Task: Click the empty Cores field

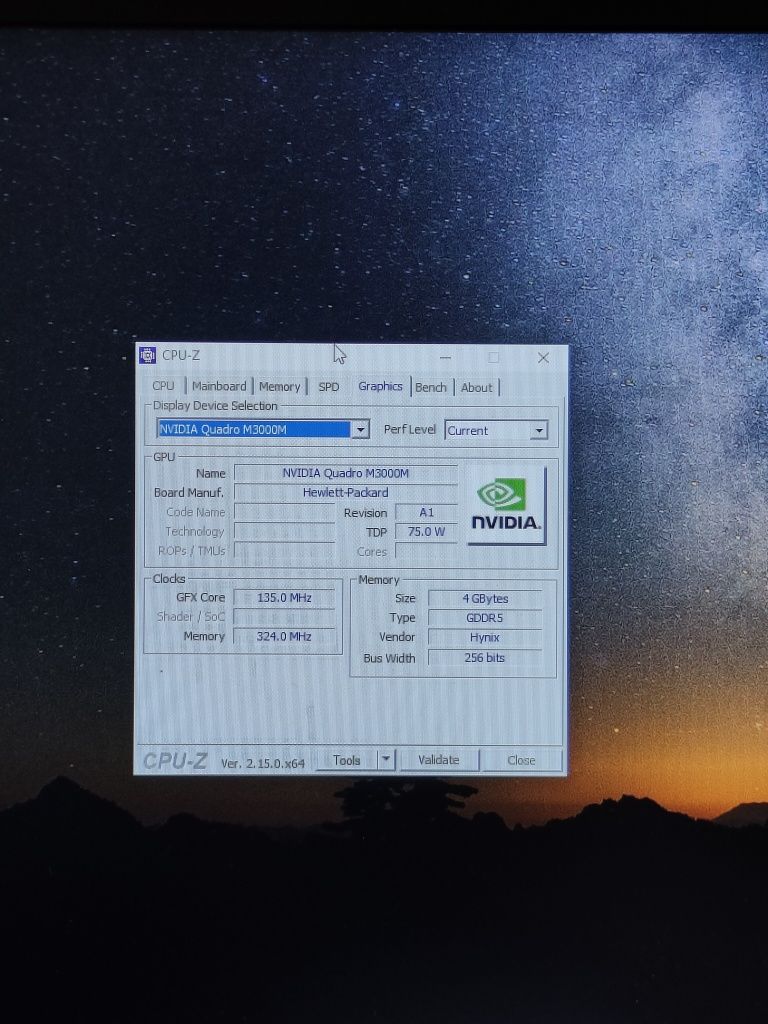Action: coord(426,551)
